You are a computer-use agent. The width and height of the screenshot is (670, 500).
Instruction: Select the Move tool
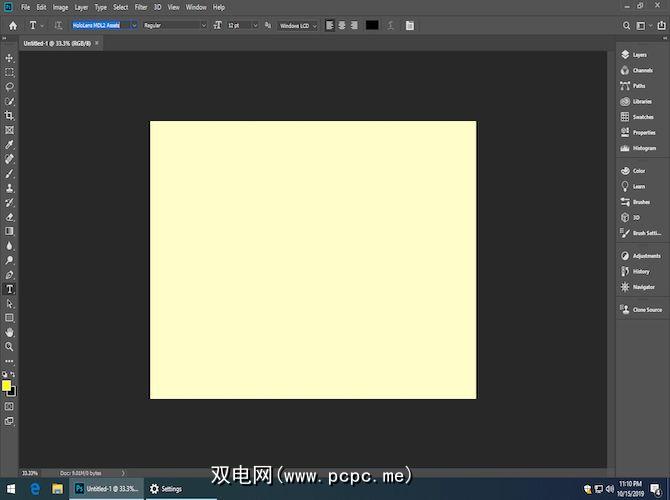(x=10, y=58)
